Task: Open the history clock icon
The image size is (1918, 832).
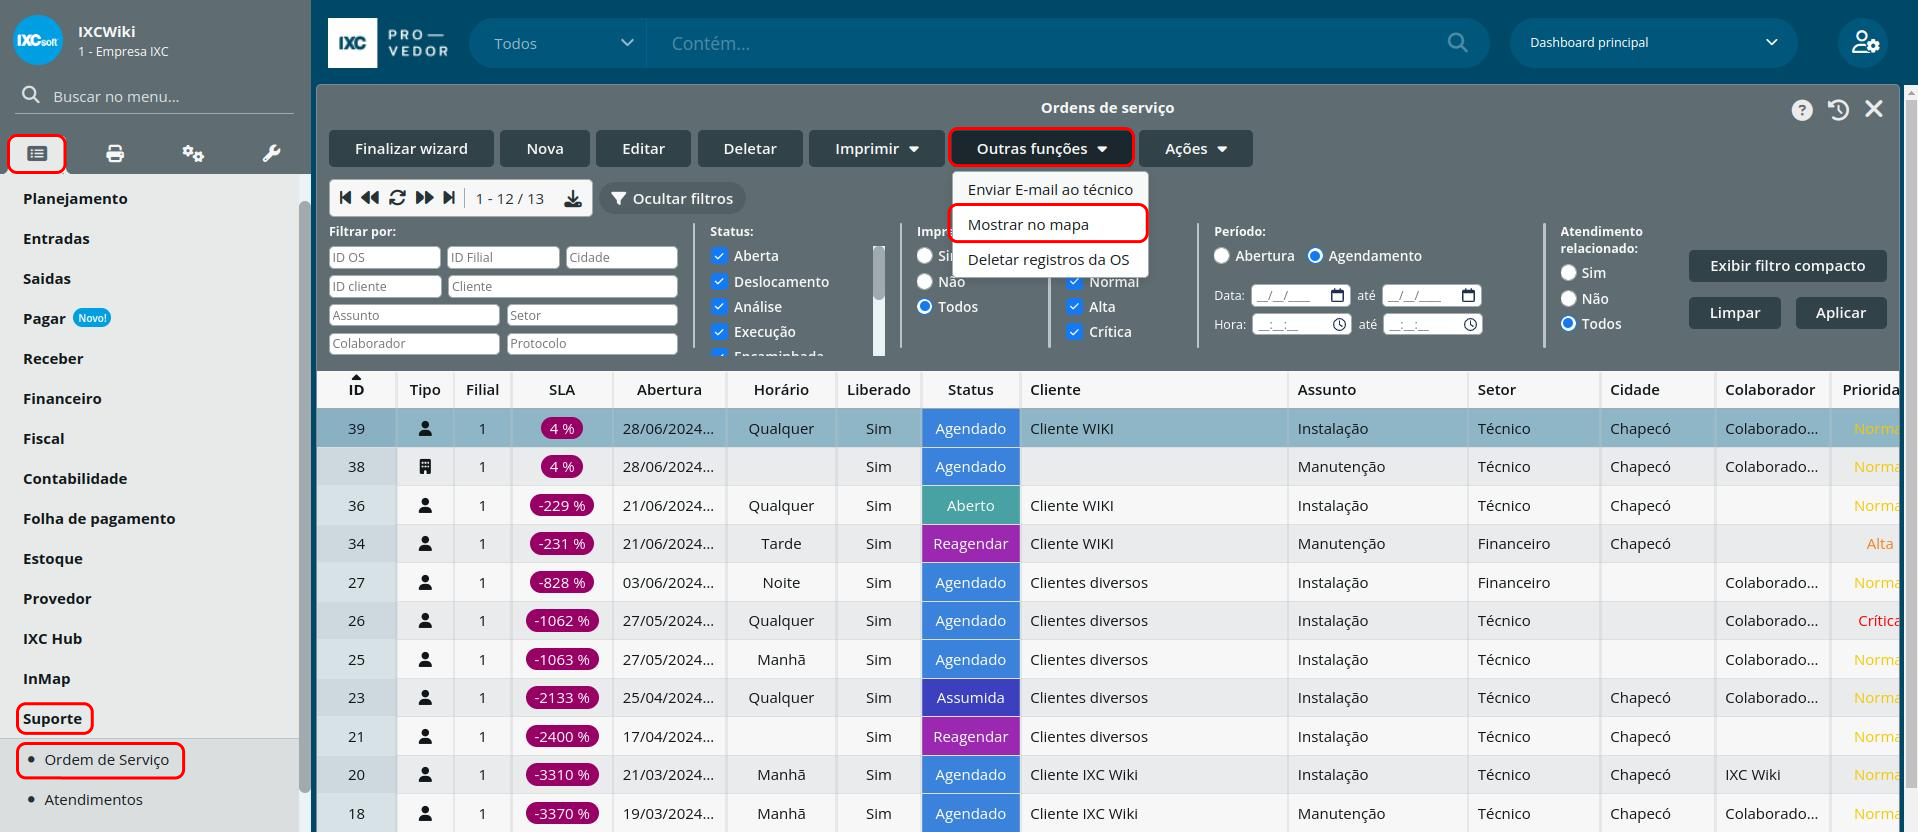Action: [1838, 109]
